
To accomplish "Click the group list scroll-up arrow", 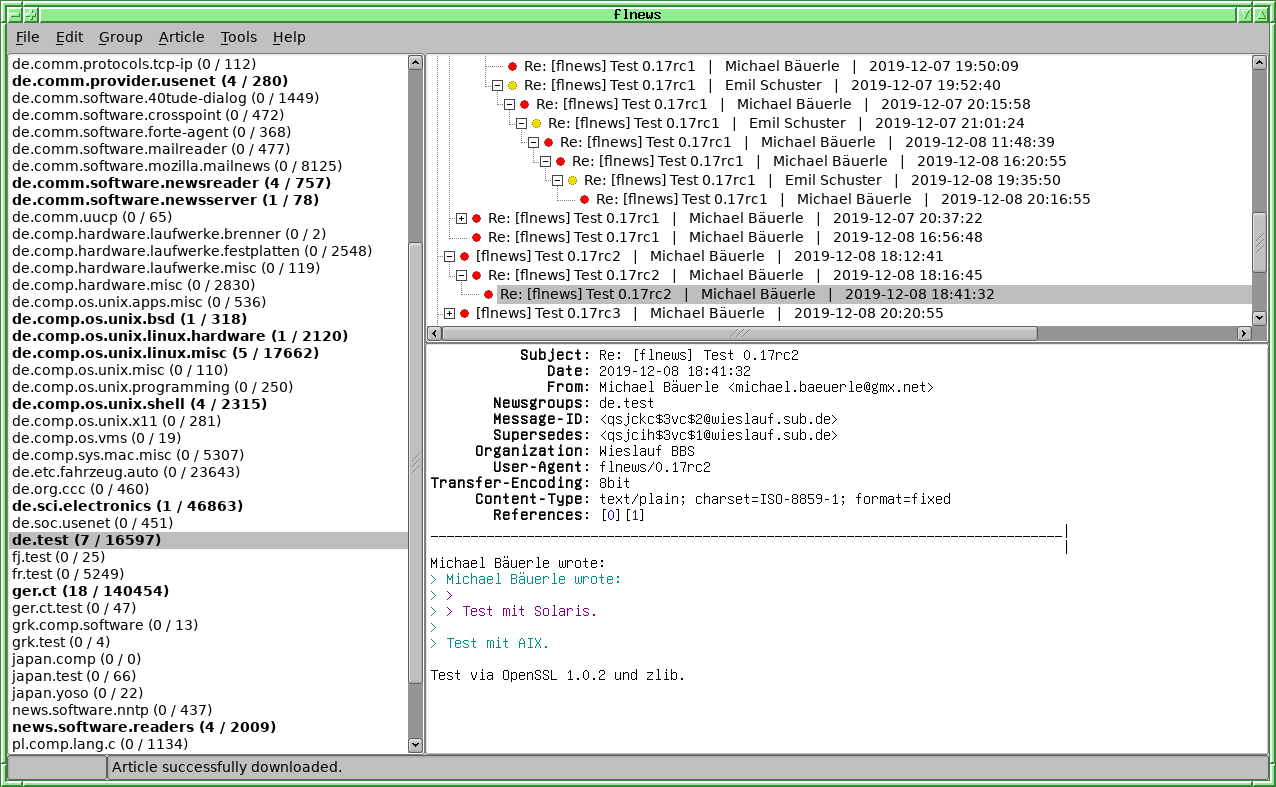I will tap(415, 63).
